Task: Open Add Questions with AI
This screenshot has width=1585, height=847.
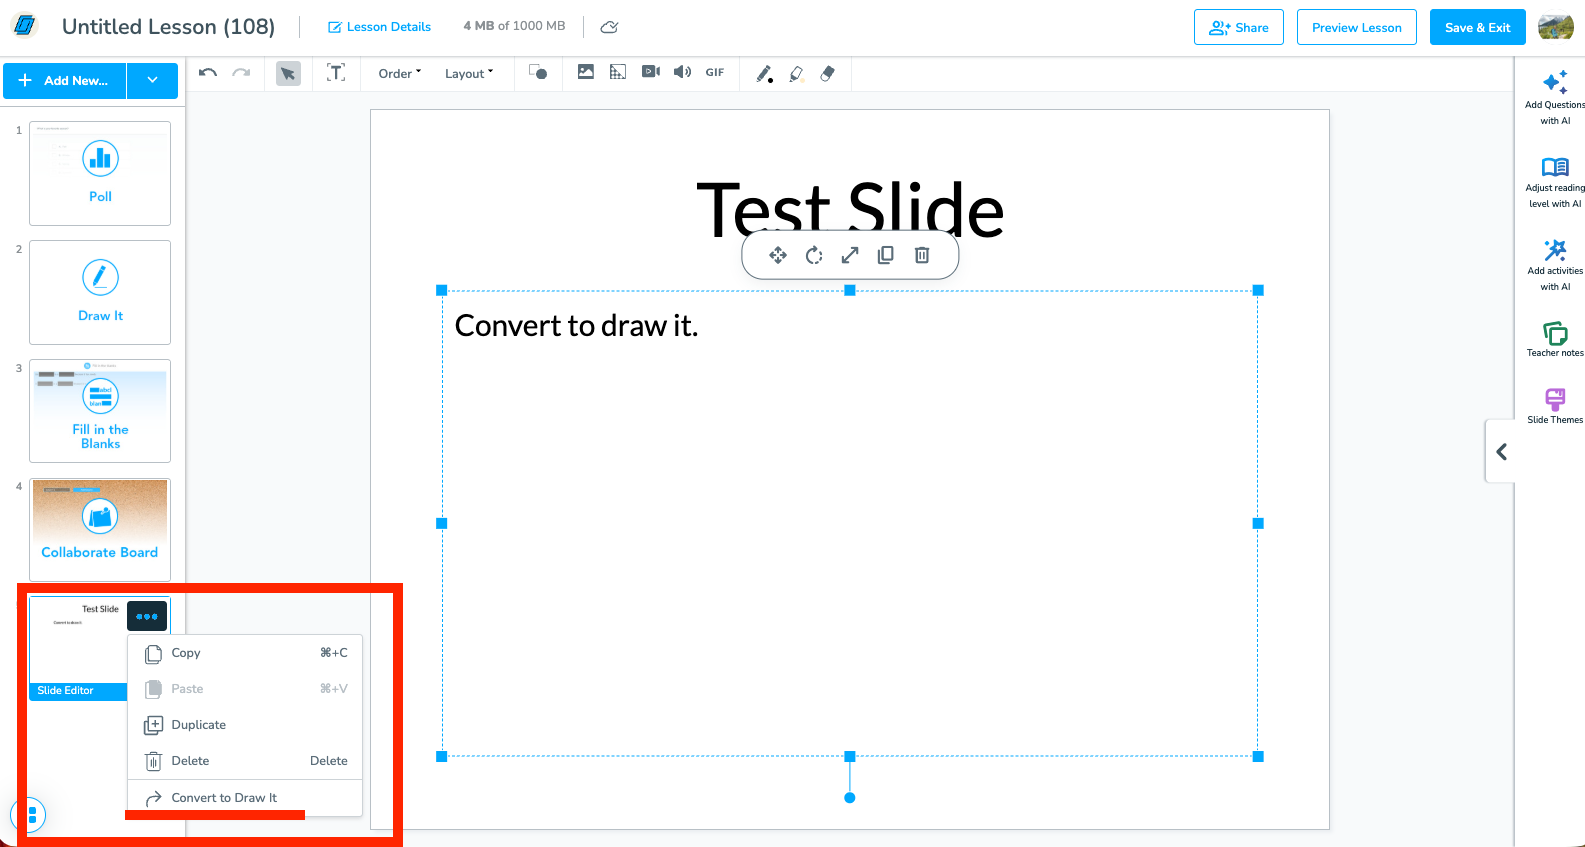Action: point(1555,98)
